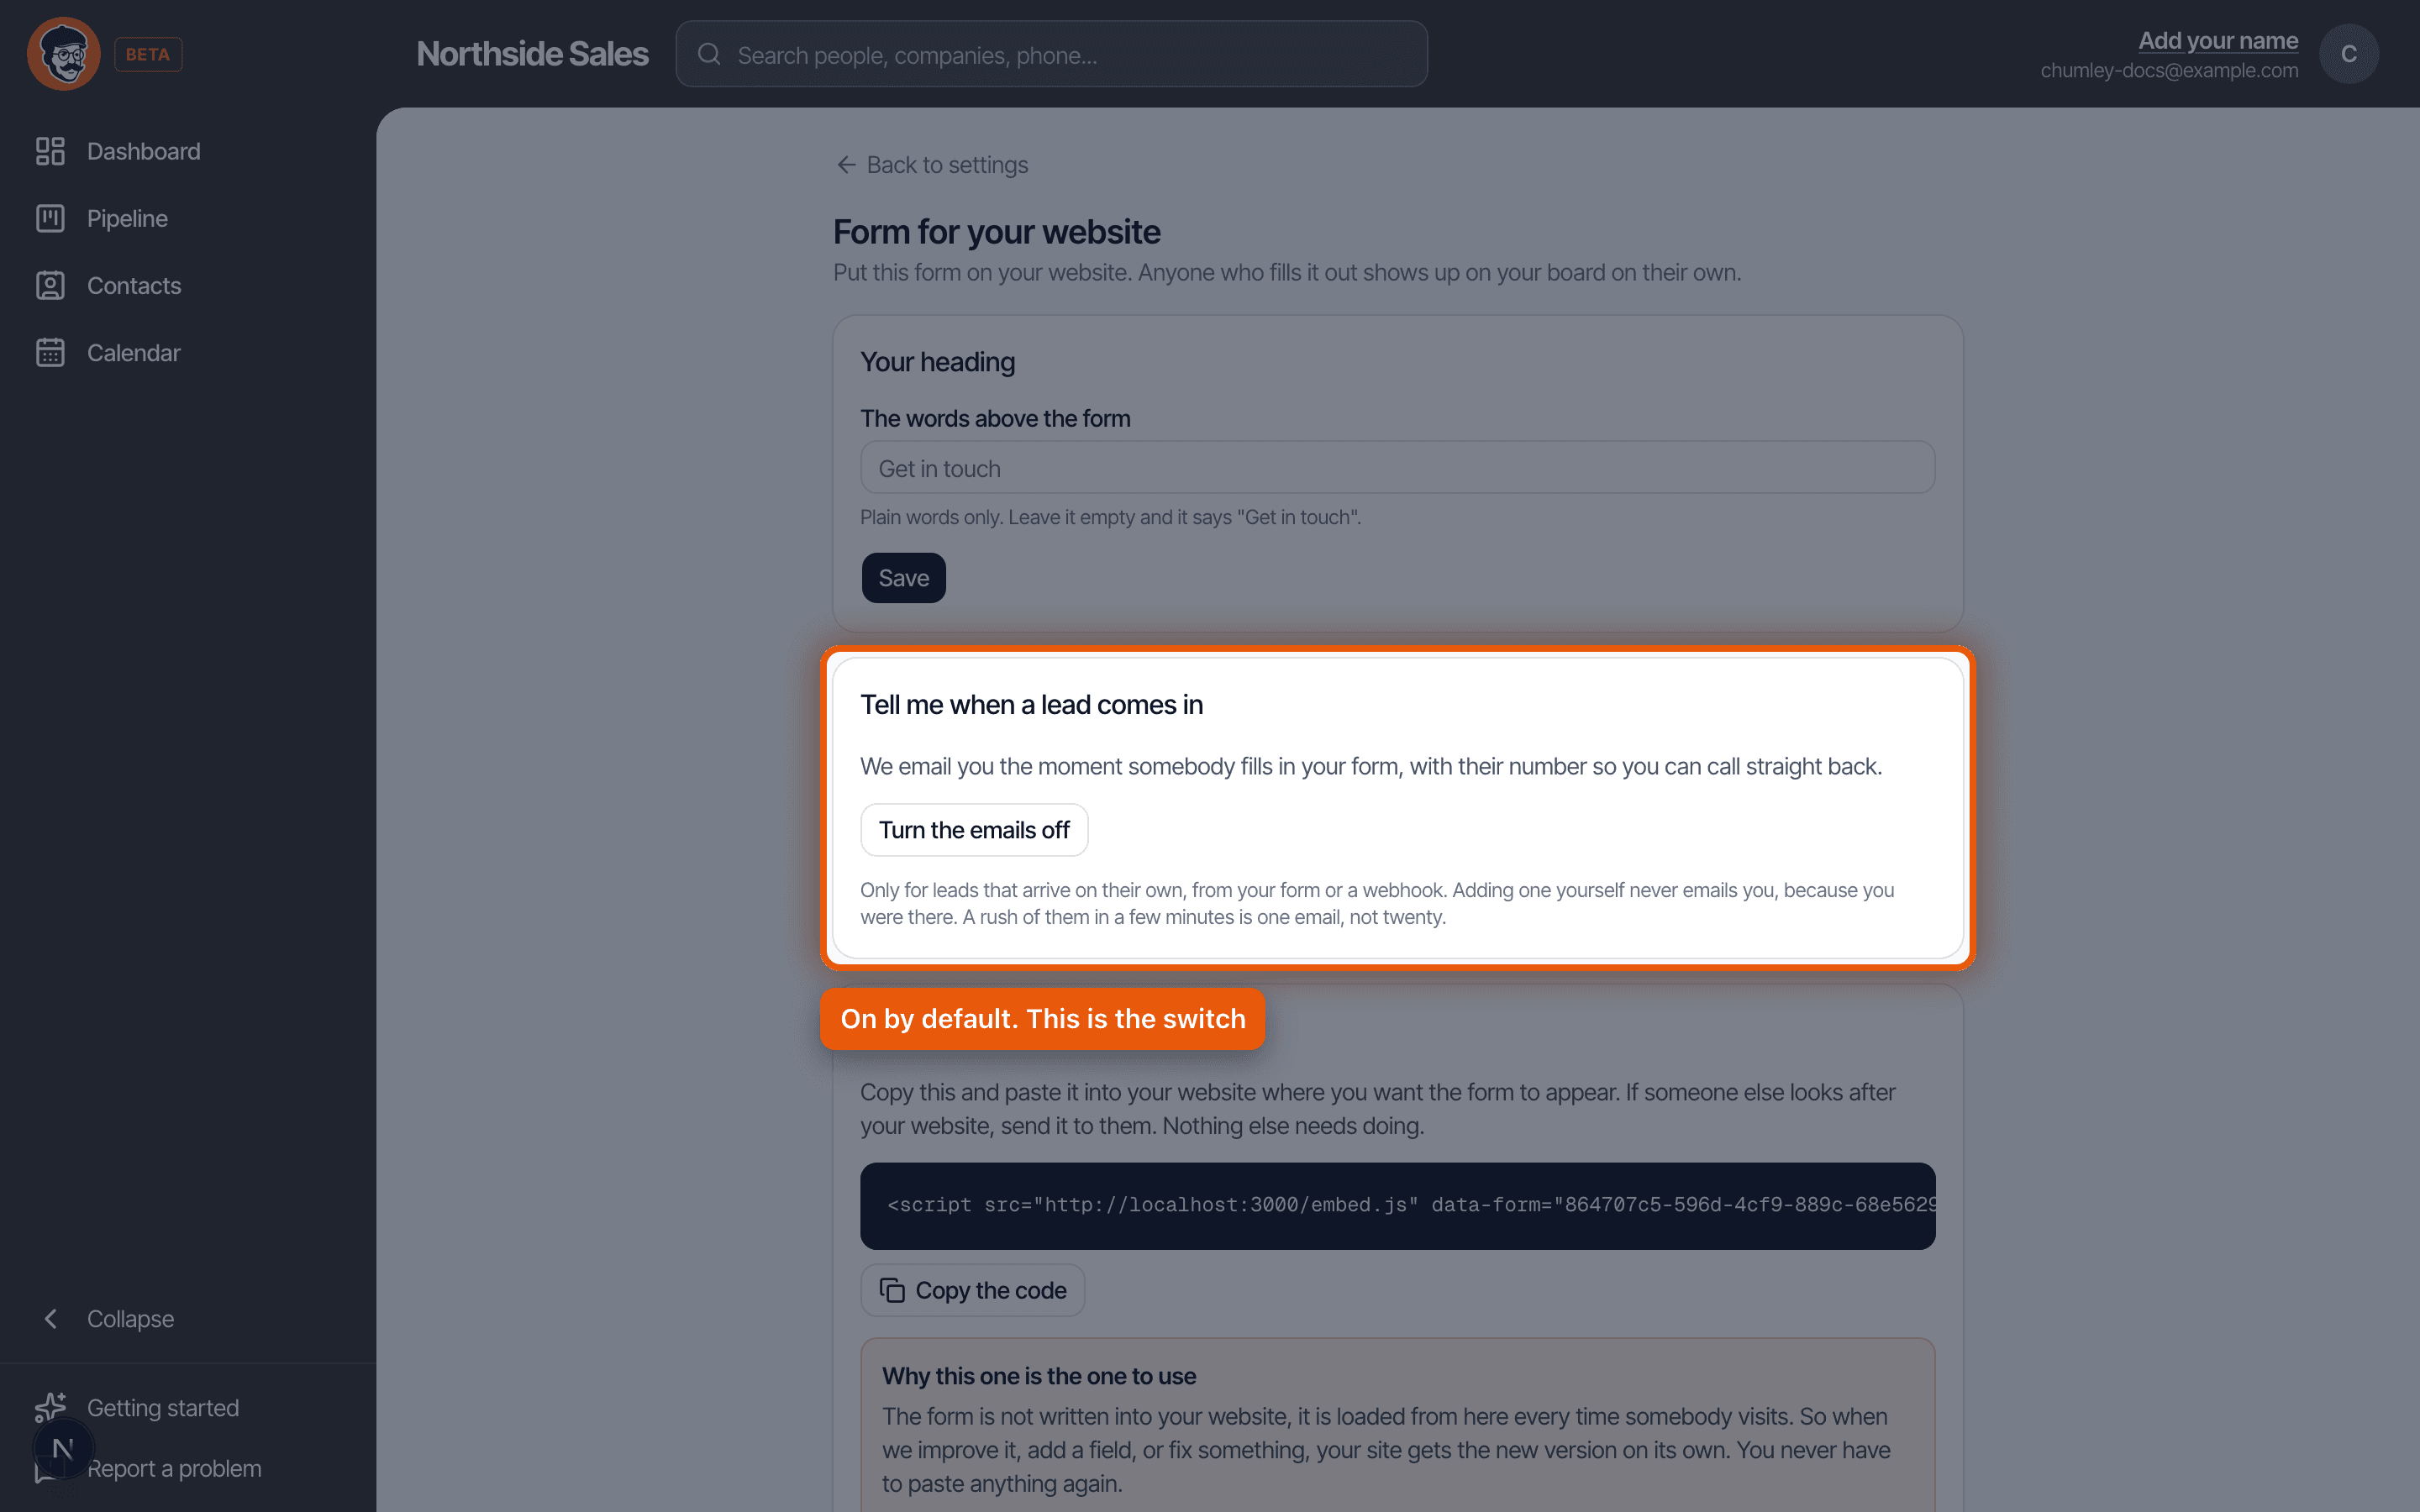Open the Contacts menu item

pyautogui.click(x=134, y=285)
